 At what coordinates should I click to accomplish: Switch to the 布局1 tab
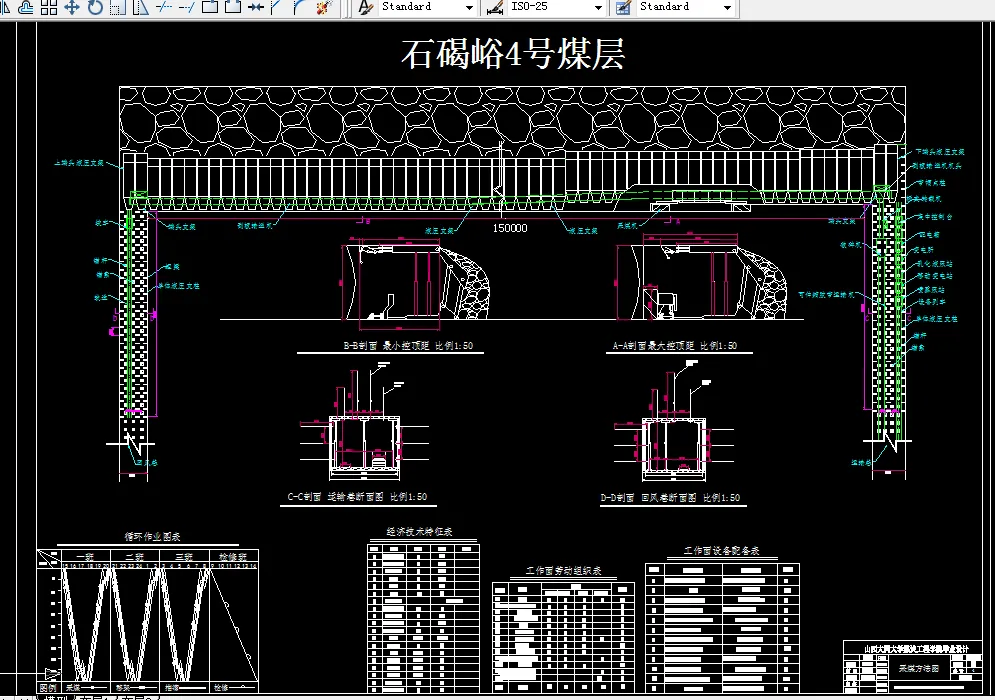90,695
